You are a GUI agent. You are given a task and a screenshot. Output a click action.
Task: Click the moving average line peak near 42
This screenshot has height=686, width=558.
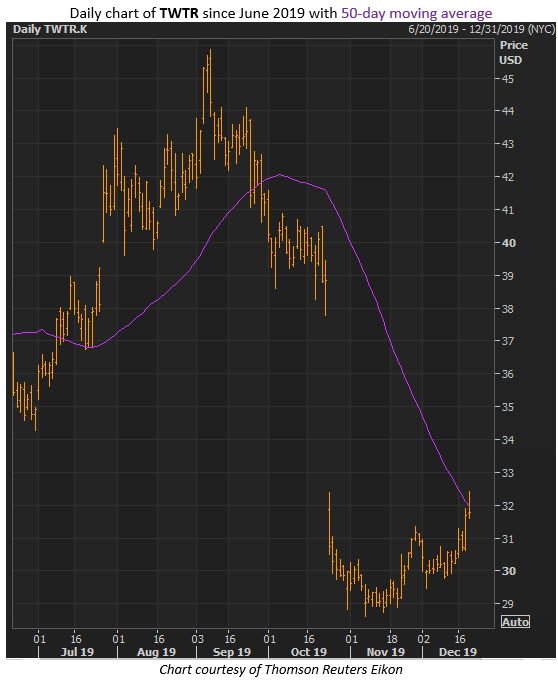coord(280,175)
